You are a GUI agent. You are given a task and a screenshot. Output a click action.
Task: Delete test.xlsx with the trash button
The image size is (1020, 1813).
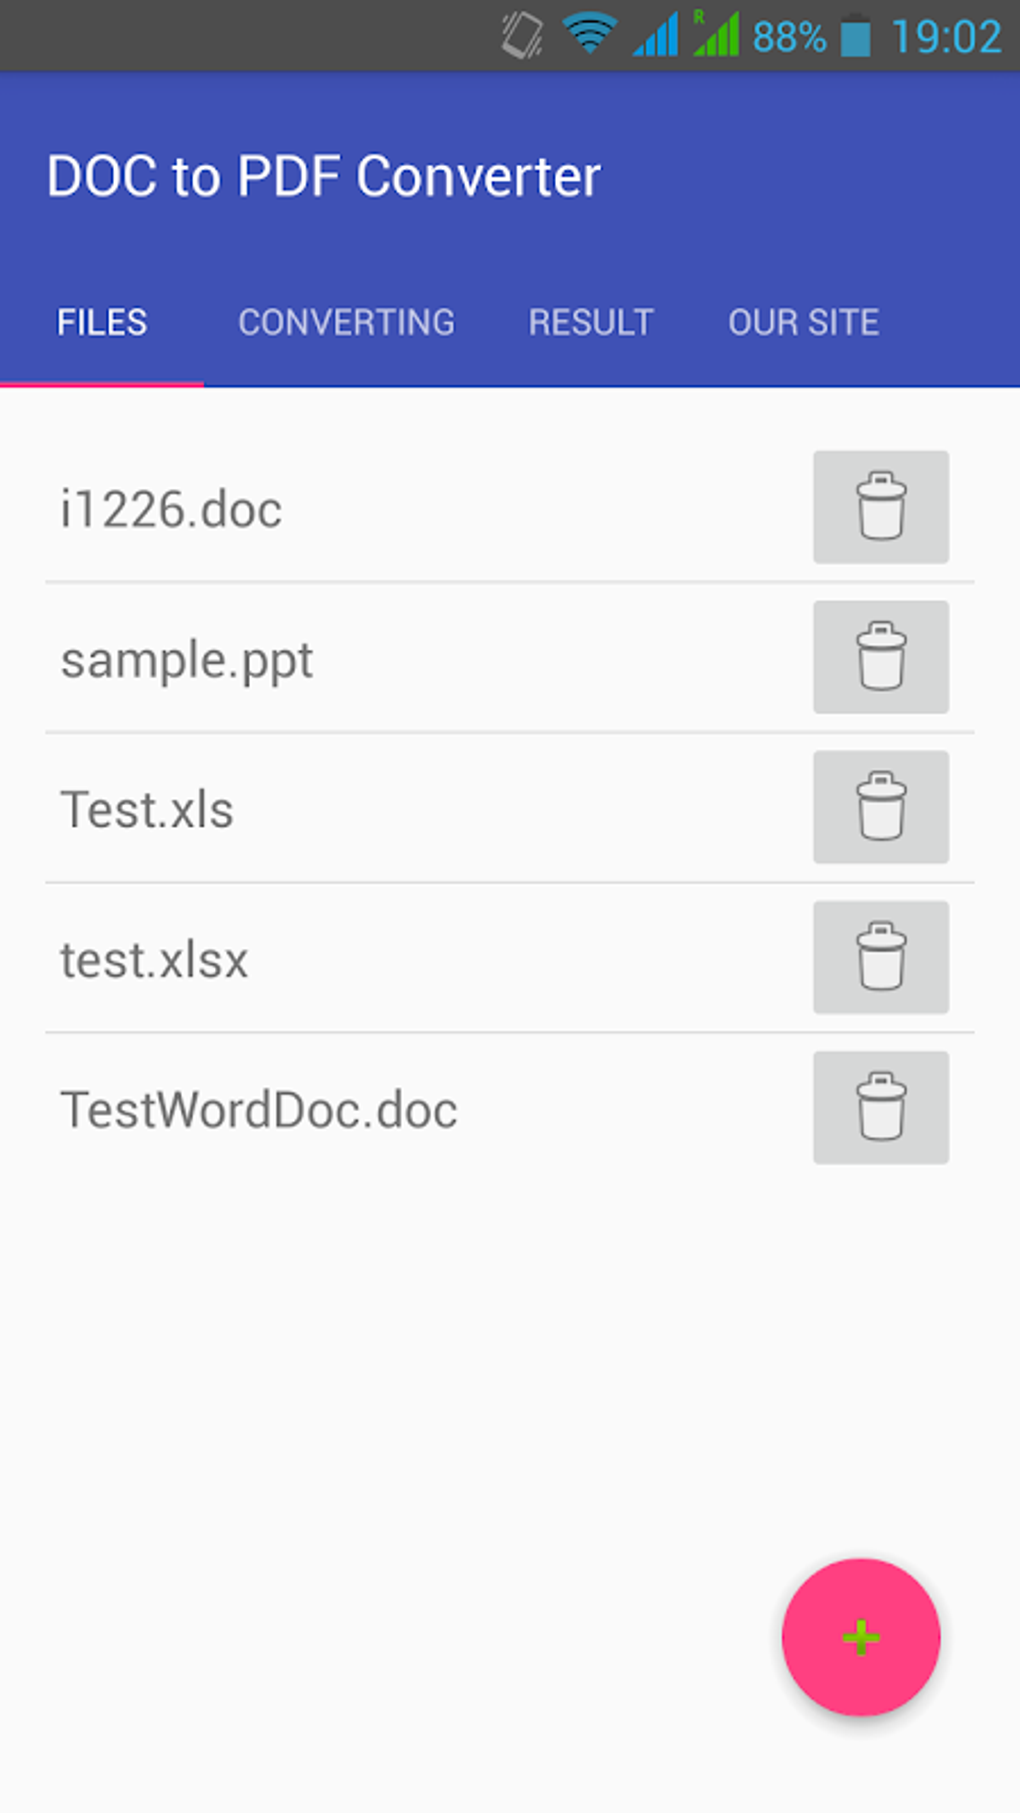tap(880, 957)
